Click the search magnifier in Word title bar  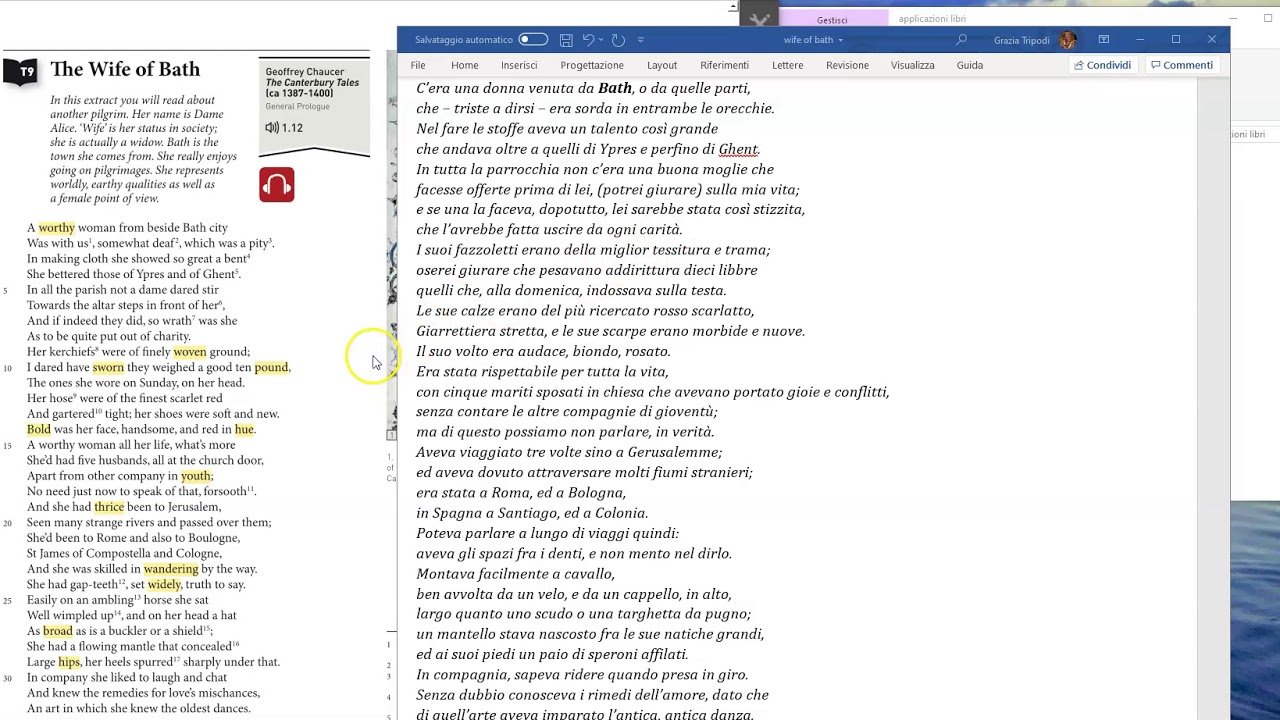click(x=962, y=40)
